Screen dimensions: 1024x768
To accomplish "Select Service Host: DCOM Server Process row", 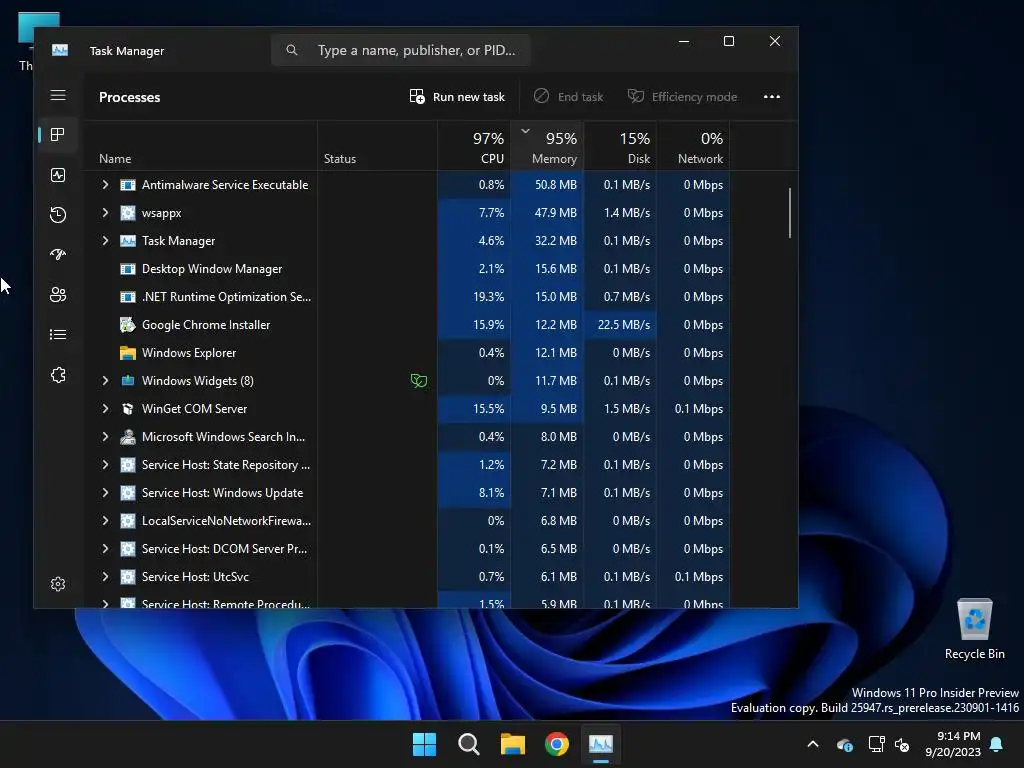I will [408, 549].
